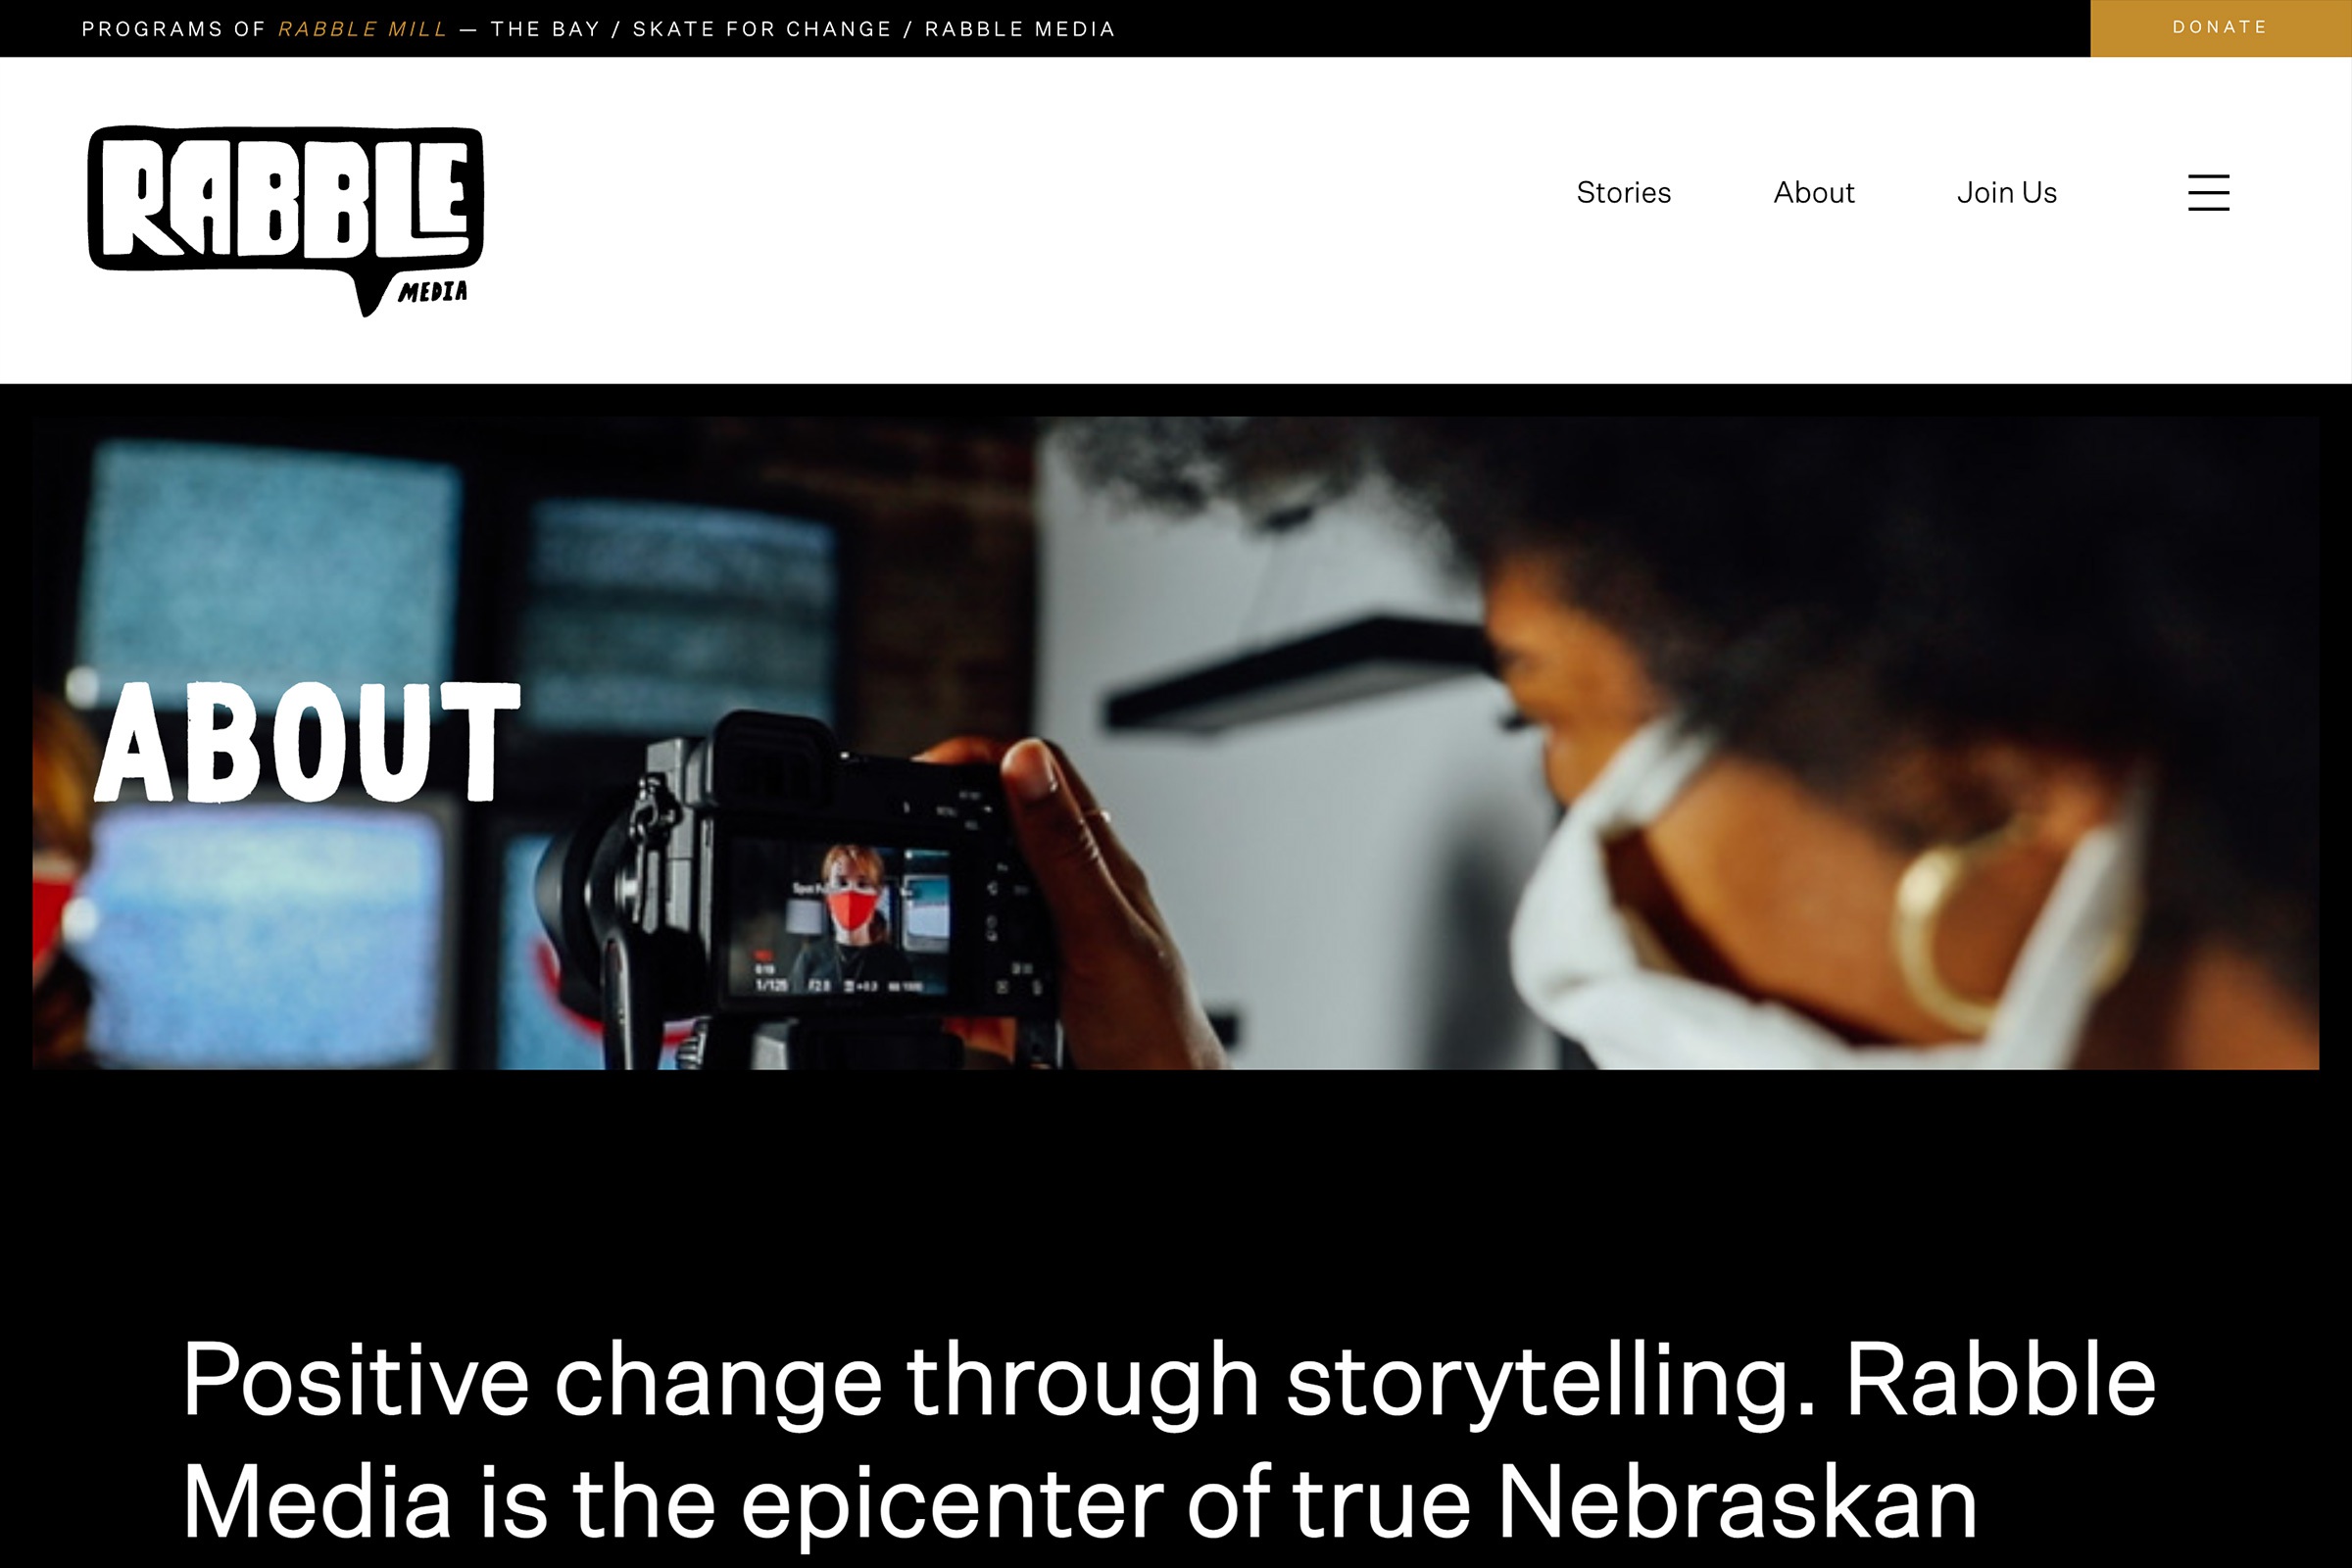Screen dimensions: 2352x1568
Task: Open the Stories nav item
Action: click(1623, 192)
